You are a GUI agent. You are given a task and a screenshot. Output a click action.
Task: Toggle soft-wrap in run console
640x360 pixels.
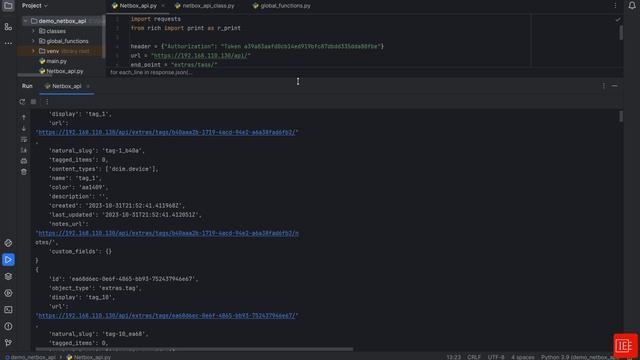24,140
